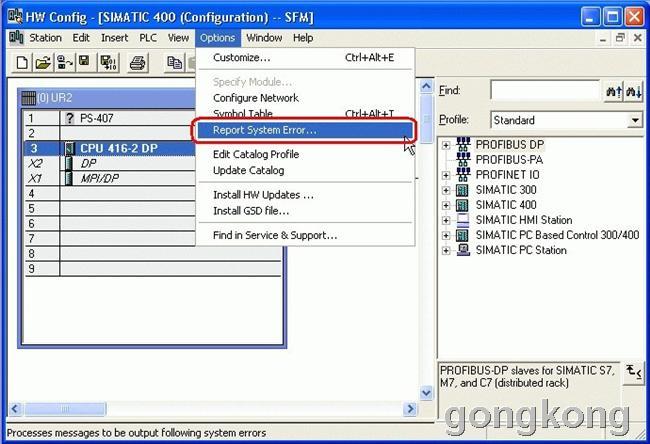Click the Find down binoculars icon
The width and height of the screenshot is (650, 444).
point(633,91)
